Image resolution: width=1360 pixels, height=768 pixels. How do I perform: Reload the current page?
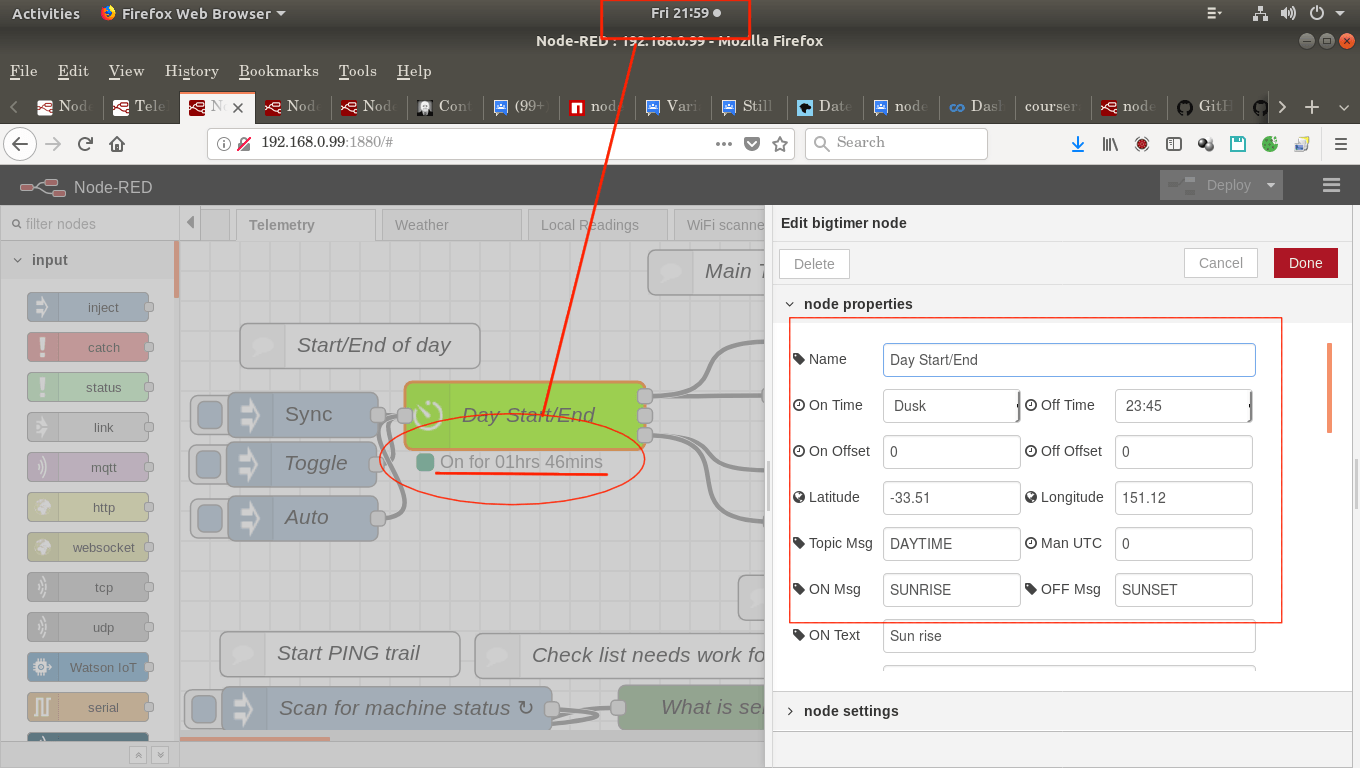(x=85, y=144)
